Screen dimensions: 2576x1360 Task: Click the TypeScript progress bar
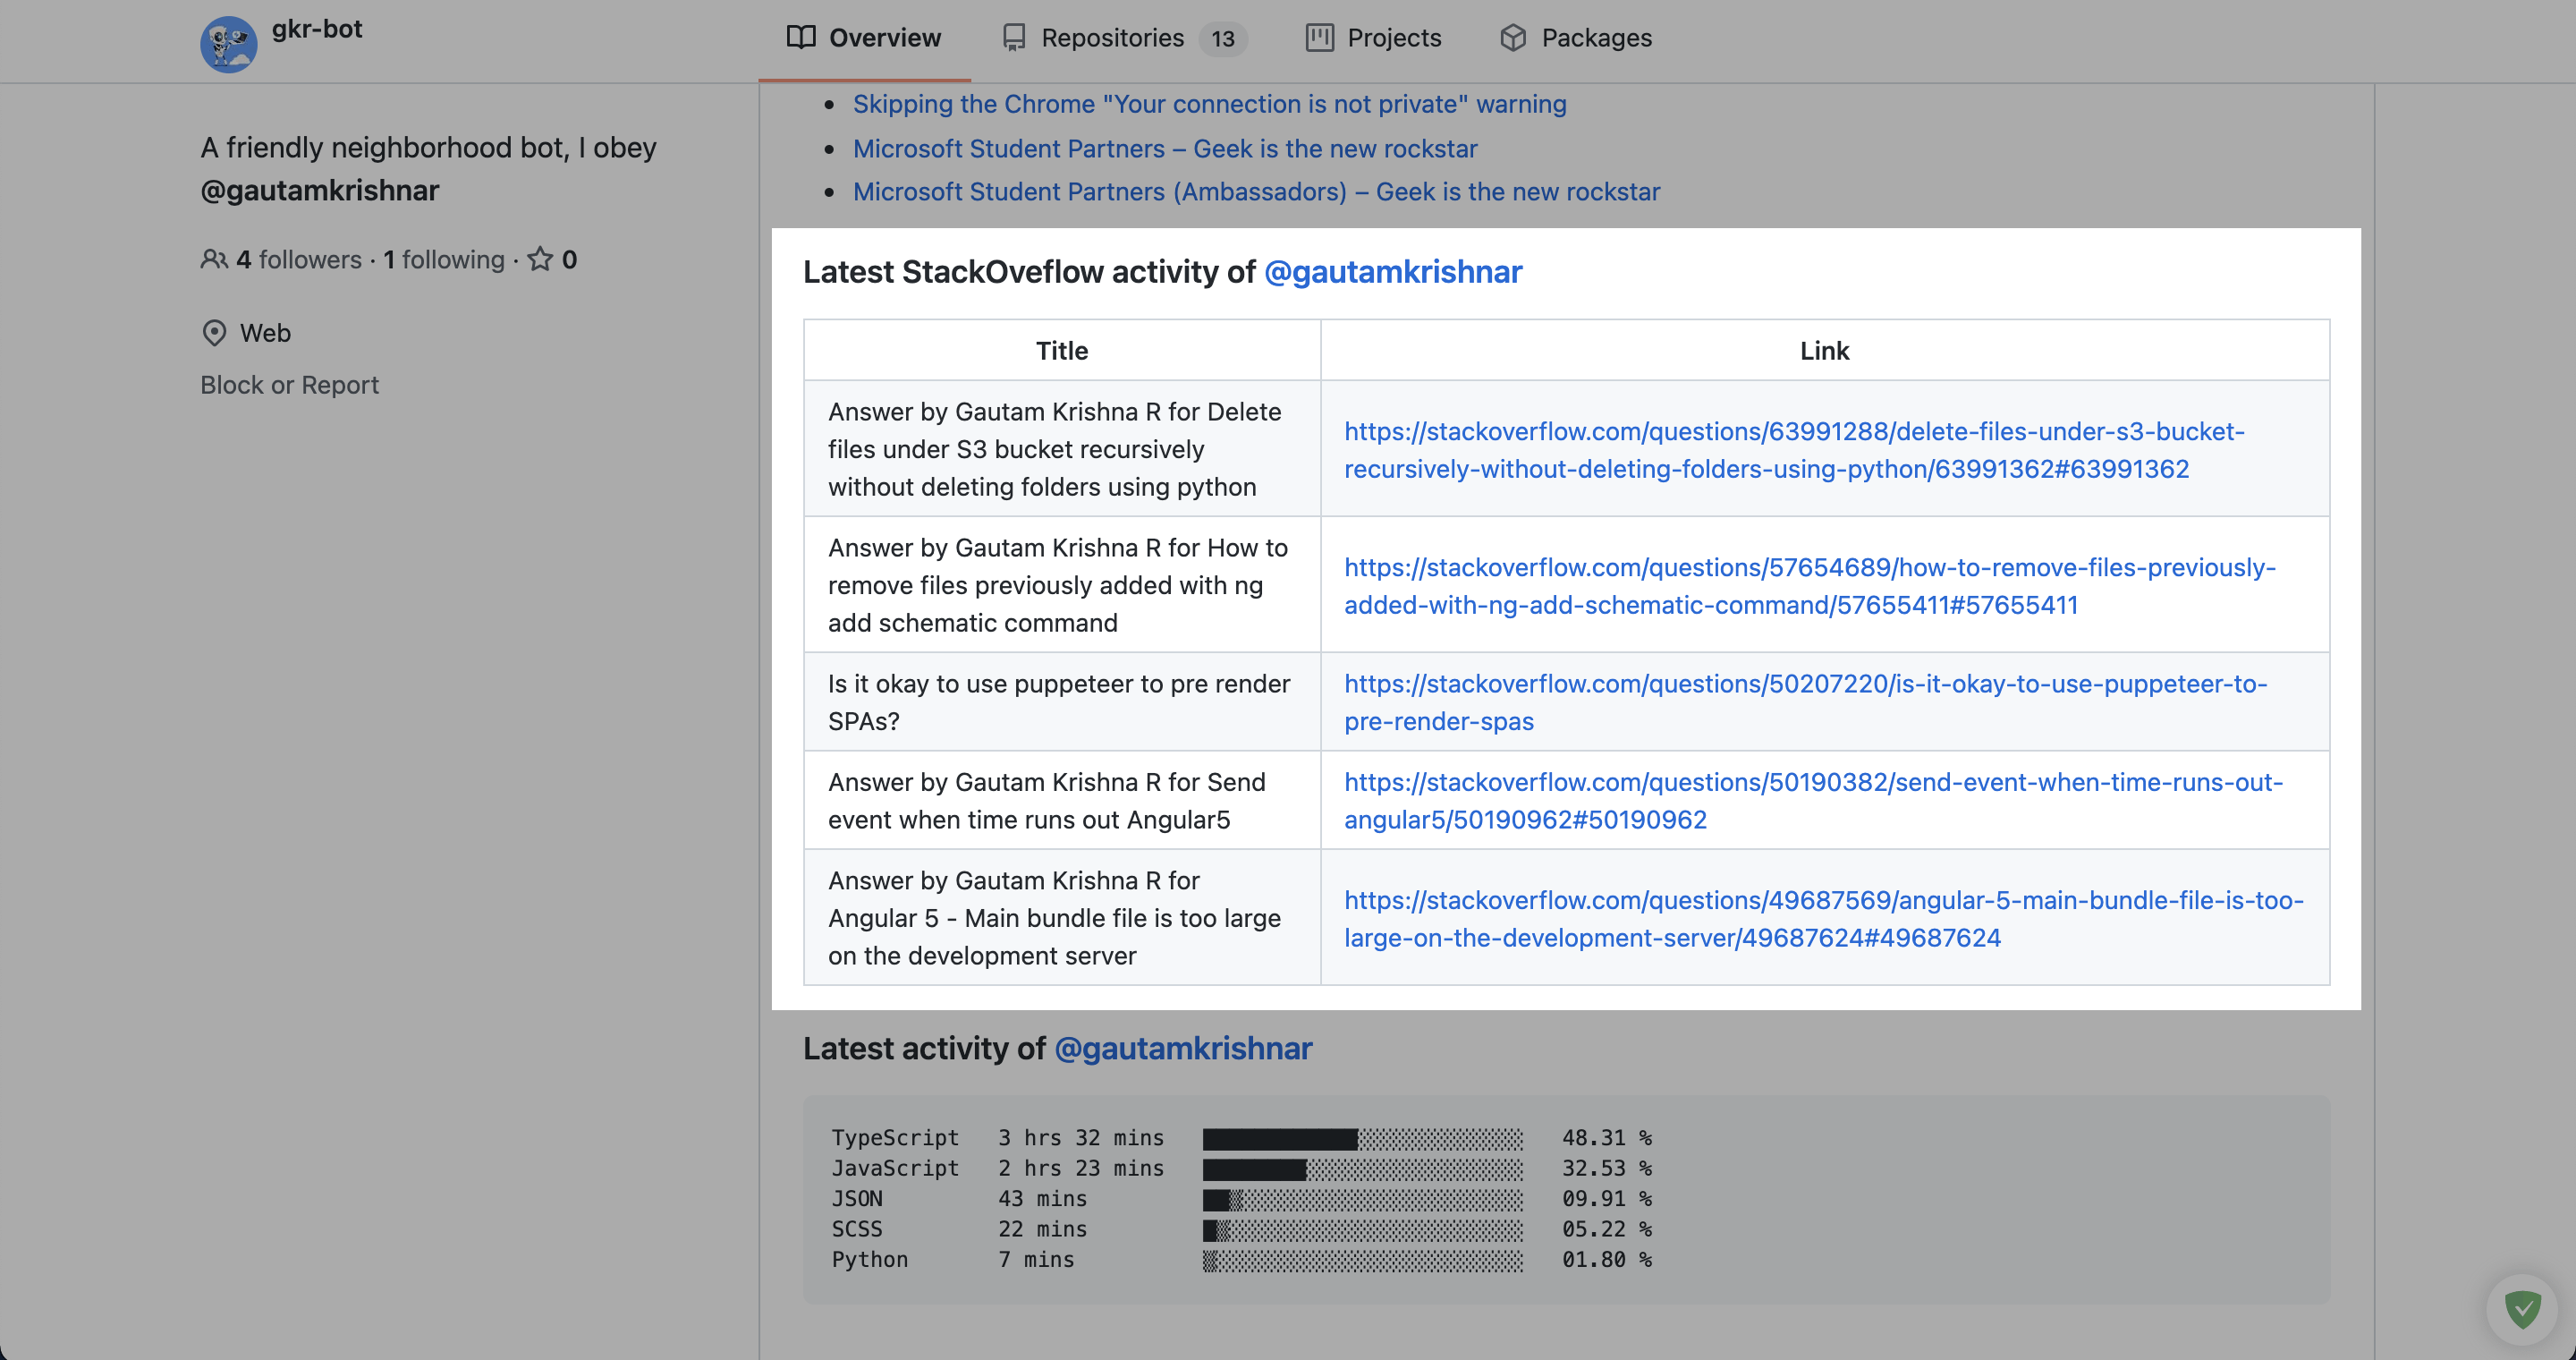(x=1362, y=1139)
